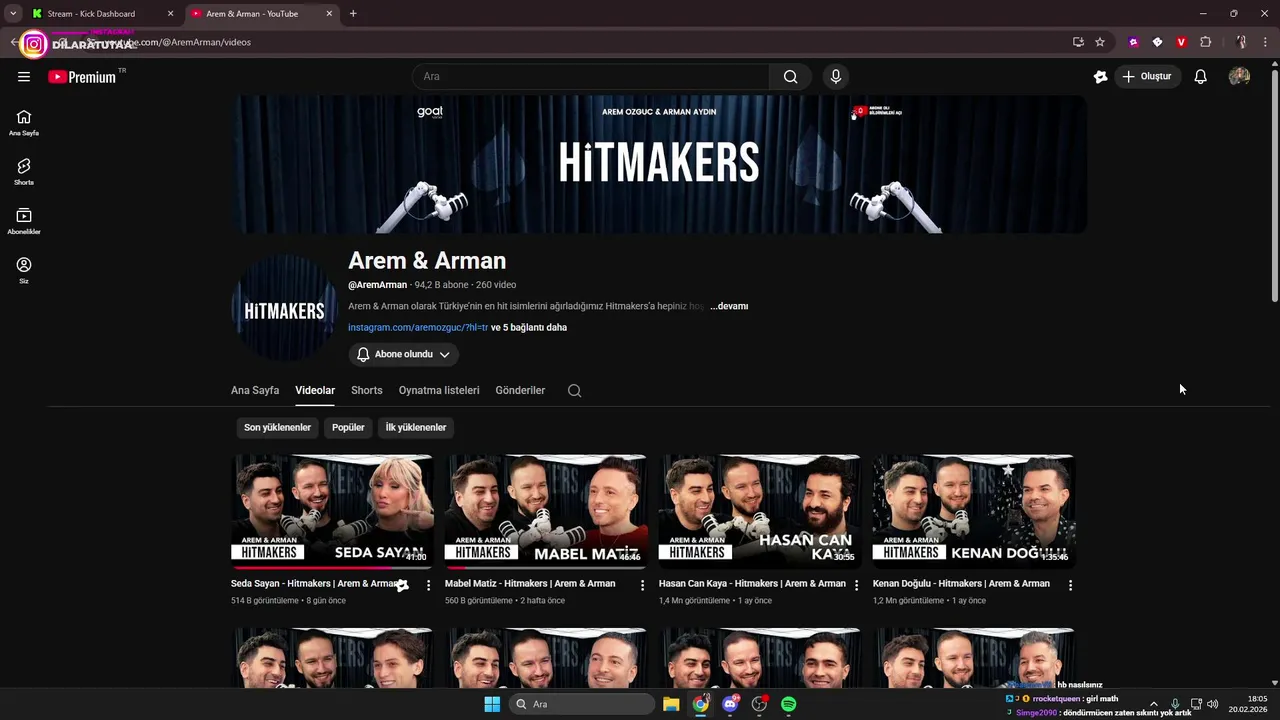Select the Son yüklenenler filter chip

pos(277,427)
